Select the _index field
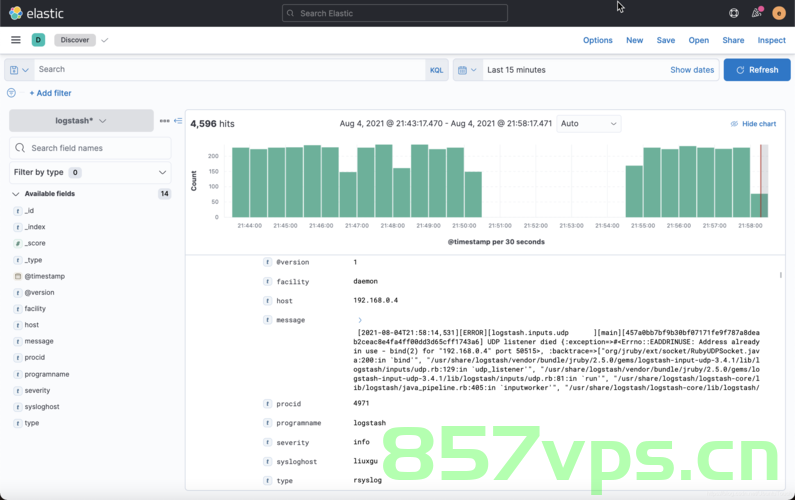Screen dimensions: 795x500 (35, 227)
